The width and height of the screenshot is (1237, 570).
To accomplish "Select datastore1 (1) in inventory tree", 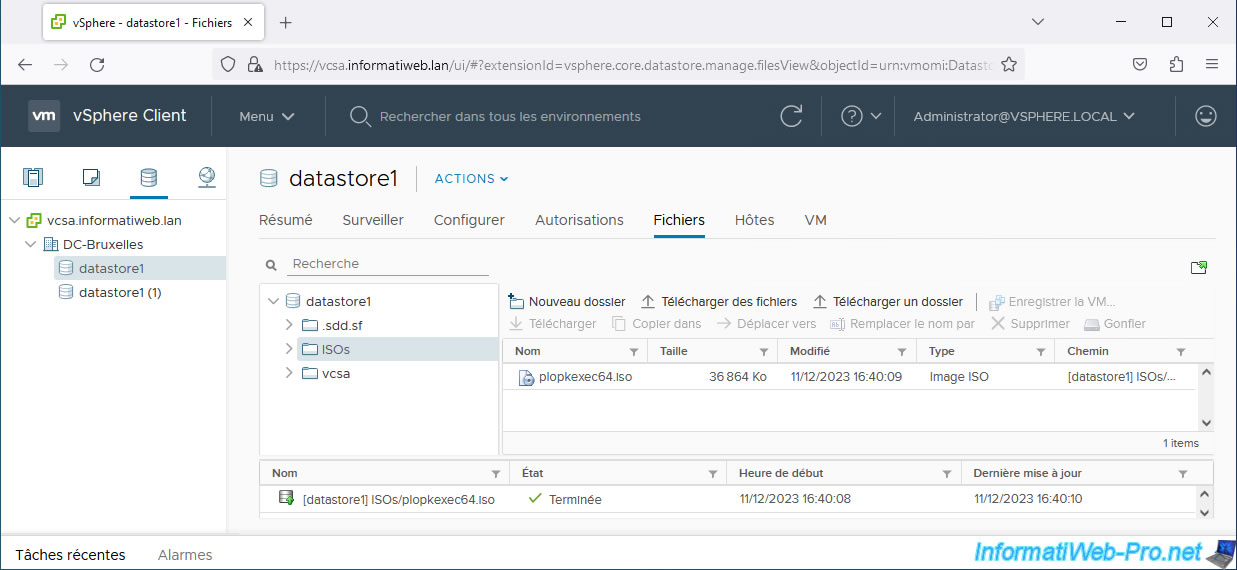I will tap(120, 292).
